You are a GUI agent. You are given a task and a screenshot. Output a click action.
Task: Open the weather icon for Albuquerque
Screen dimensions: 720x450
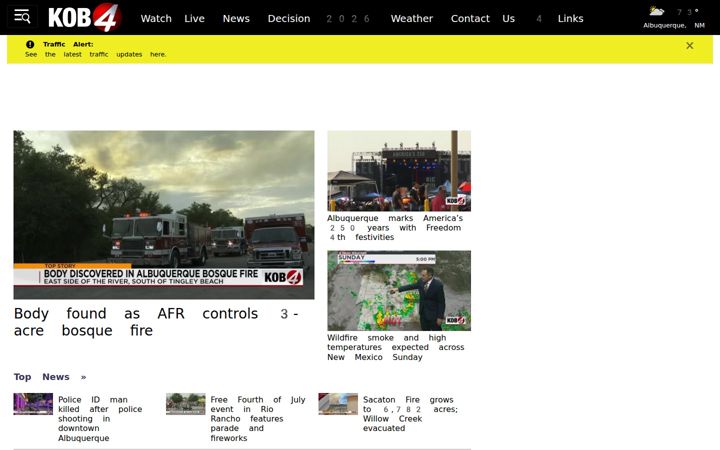pos(657,11)
